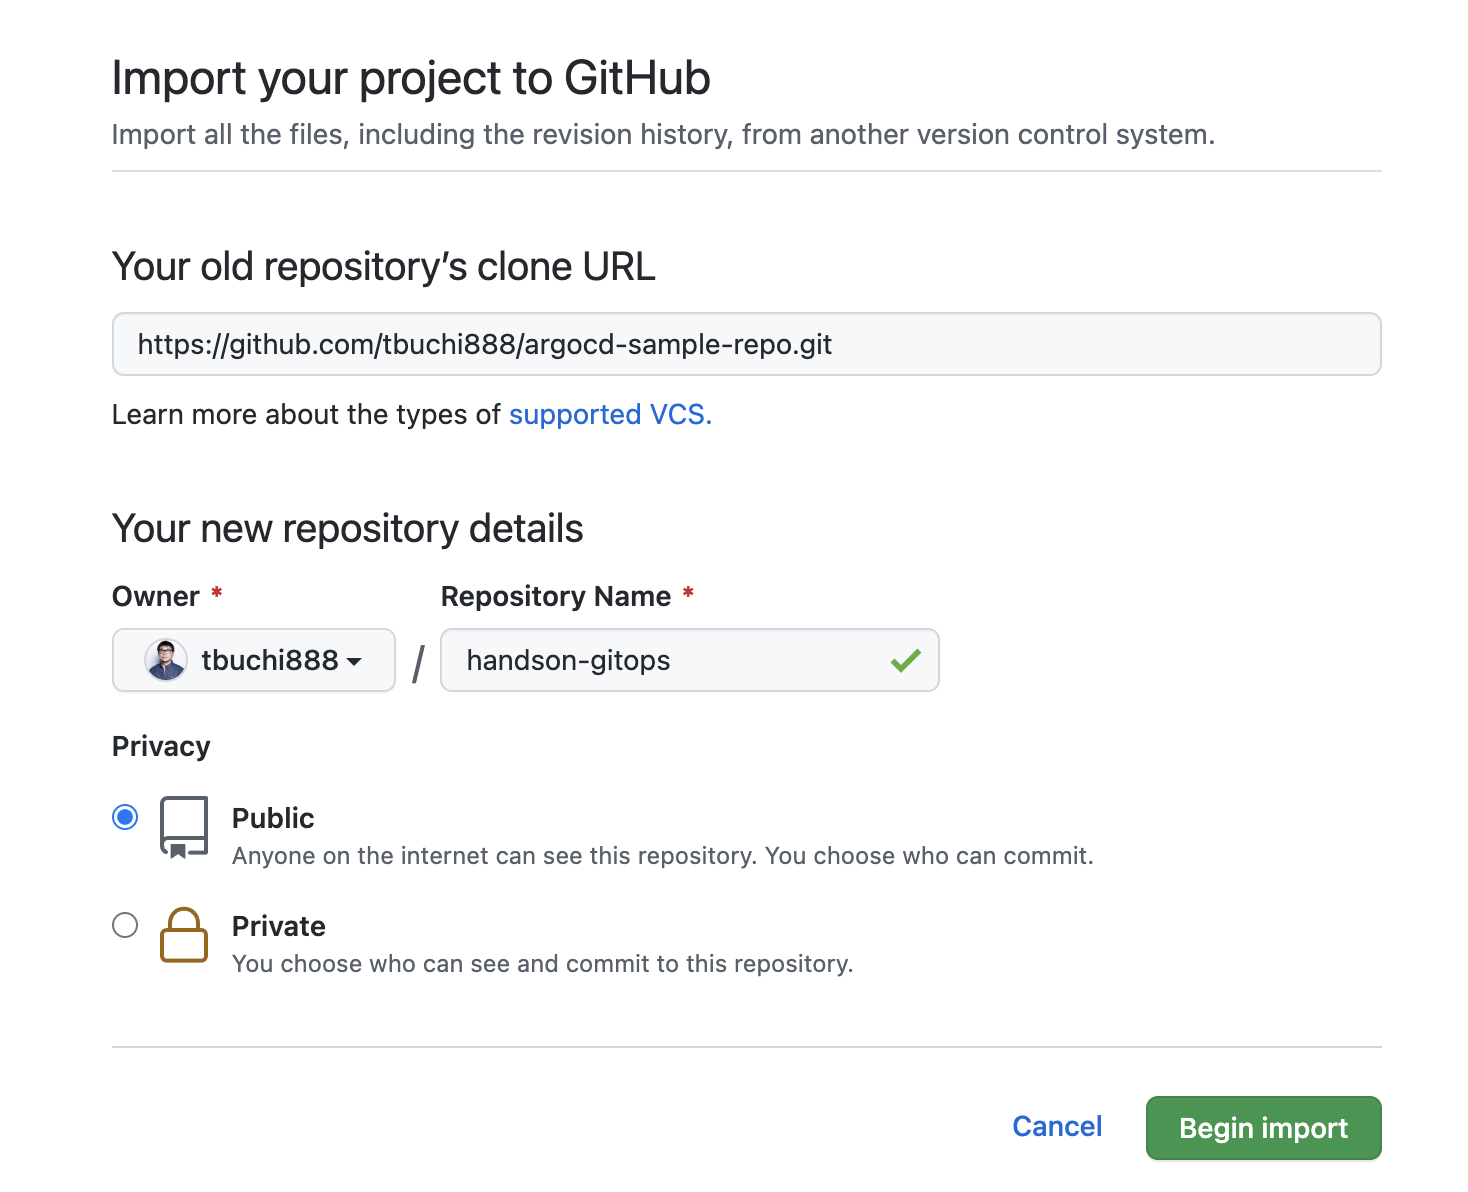Click the 'Import your project to GitHub' heading

411,78
